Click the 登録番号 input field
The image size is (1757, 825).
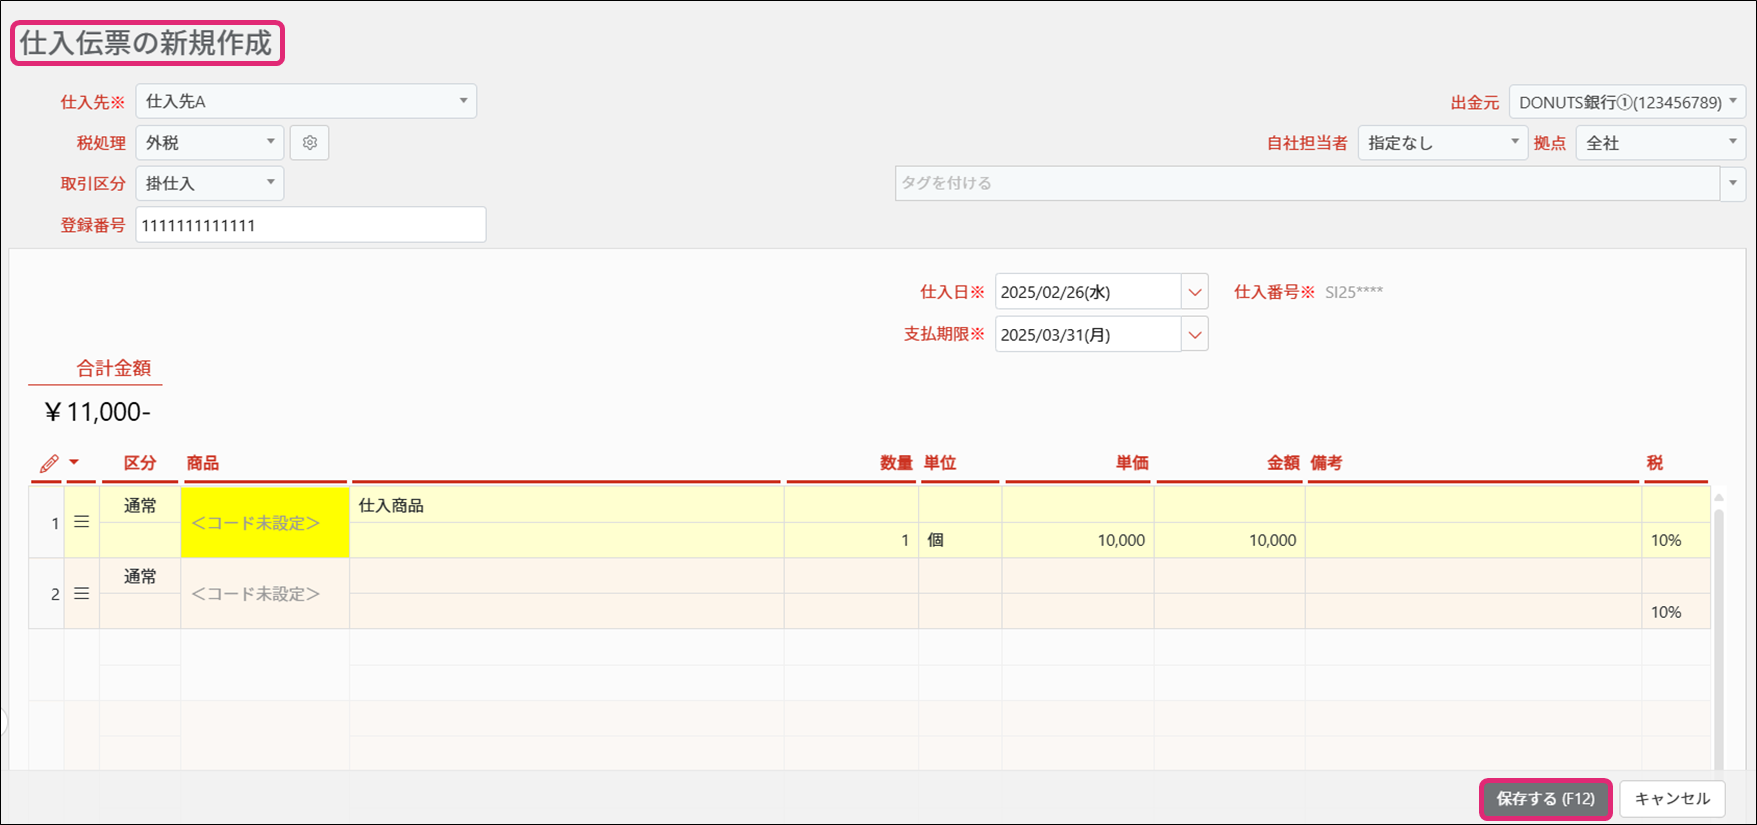311,225
